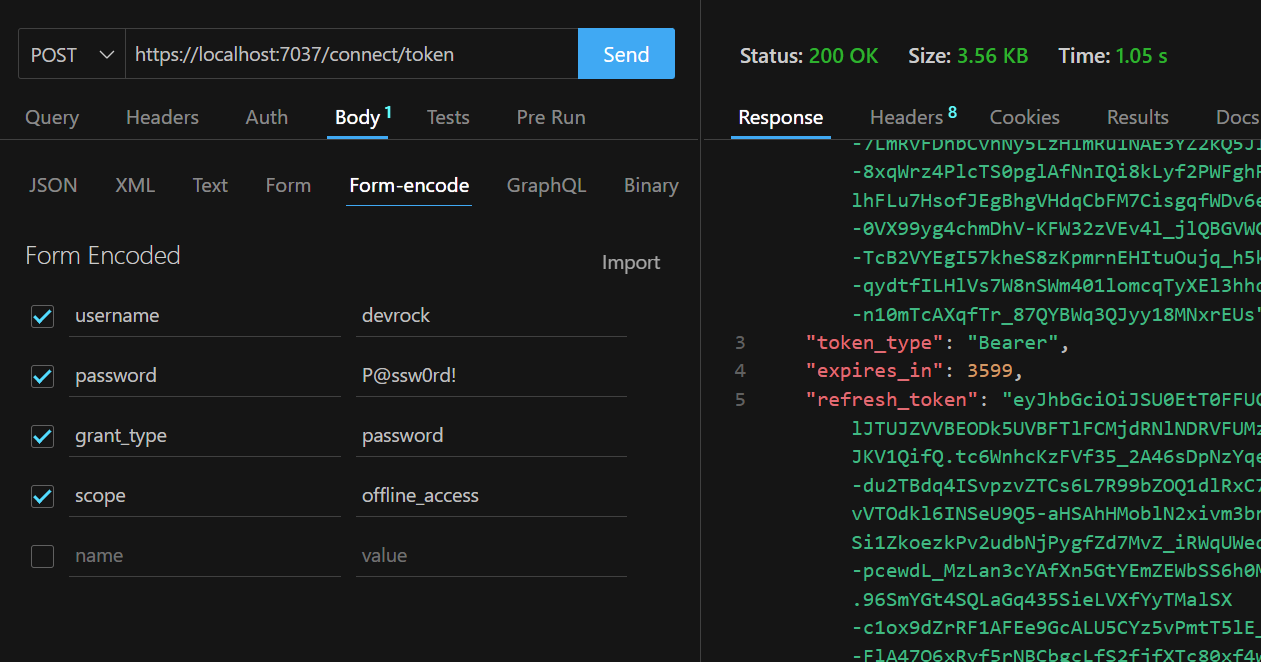Screen dimensions: 1261x662
Task: Edit the username name field
Action: coord(204,316)
